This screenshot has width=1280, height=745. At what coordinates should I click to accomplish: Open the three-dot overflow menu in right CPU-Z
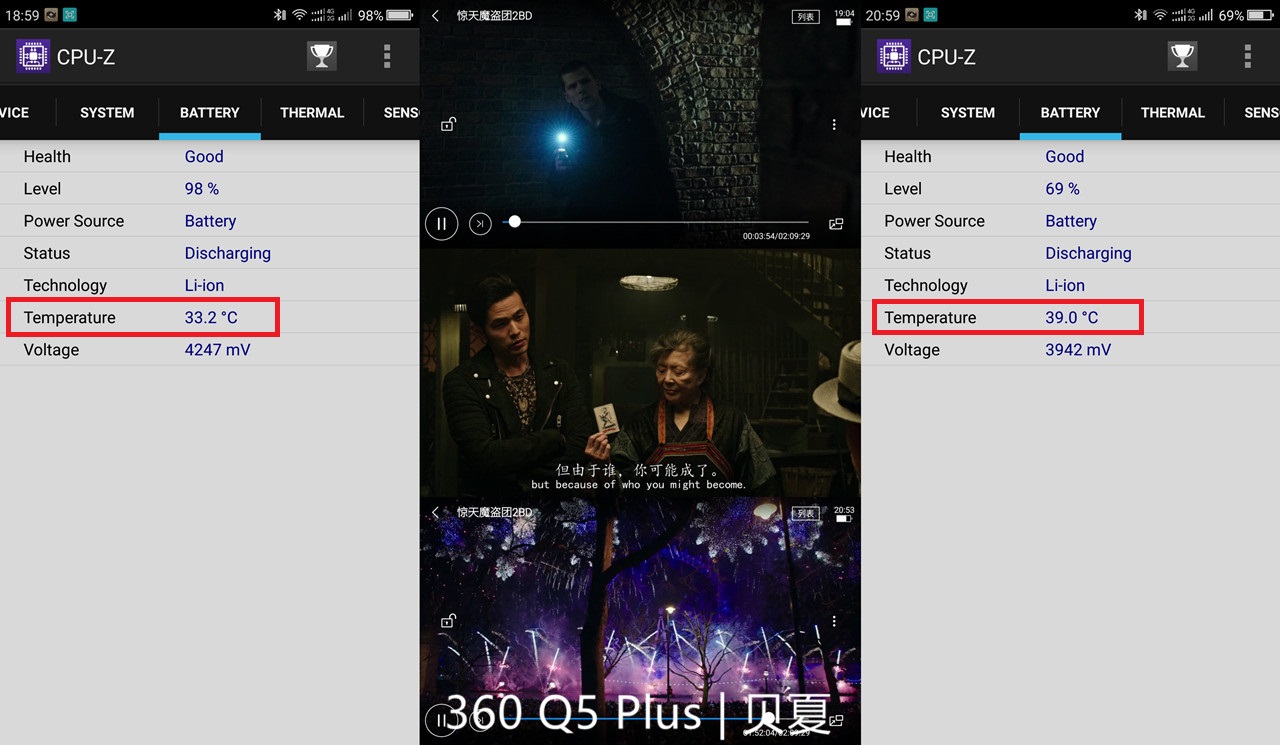tap(1248, 56)
